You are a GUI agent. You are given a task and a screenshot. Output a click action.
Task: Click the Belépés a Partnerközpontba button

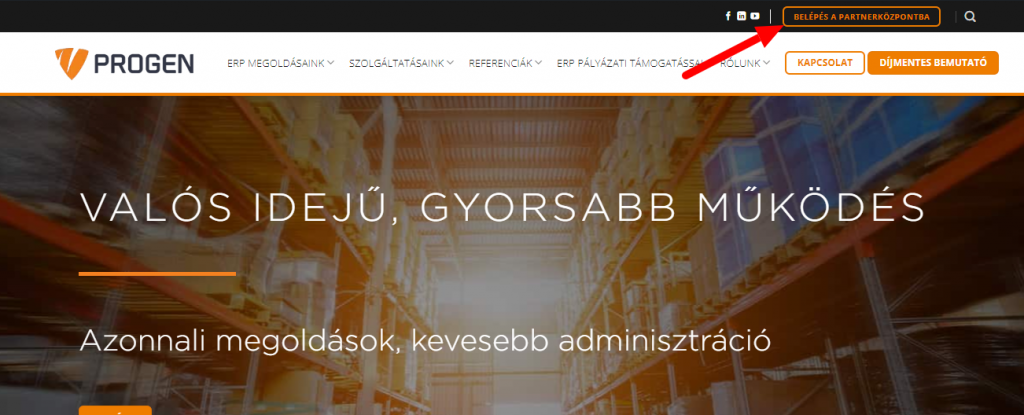pyautogui.click(x=861, y=16)
